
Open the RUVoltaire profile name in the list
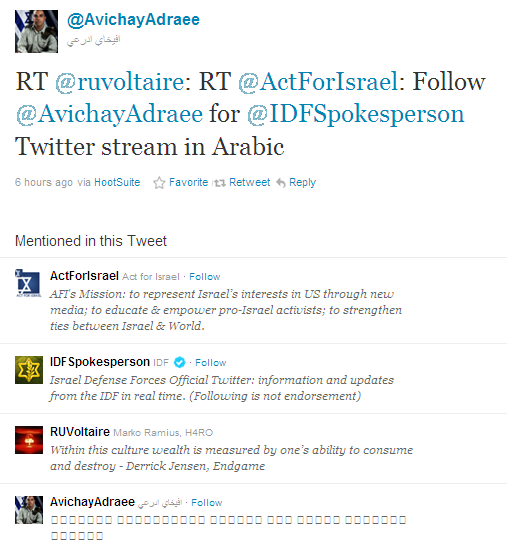tap(80, 432)
